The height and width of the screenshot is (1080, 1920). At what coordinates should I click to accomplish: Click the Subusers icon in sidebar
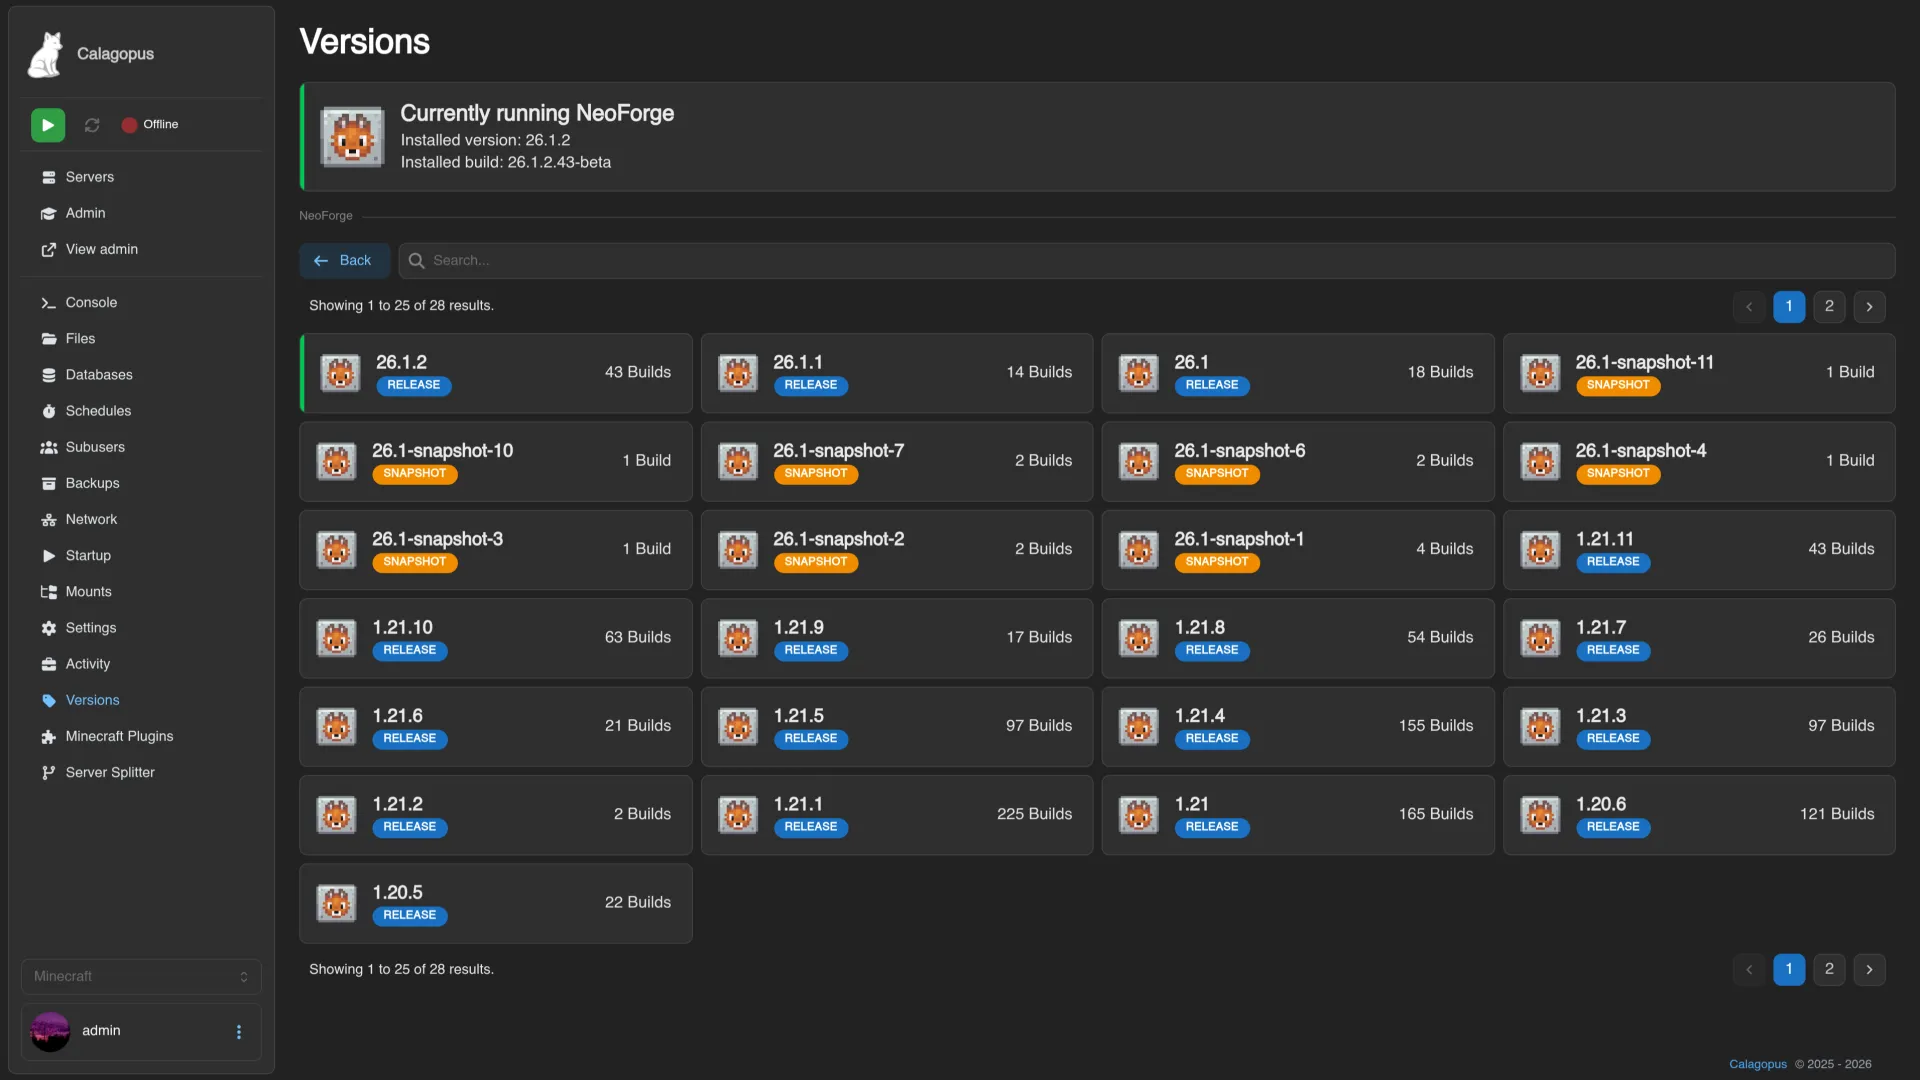[x=48, y=447]
